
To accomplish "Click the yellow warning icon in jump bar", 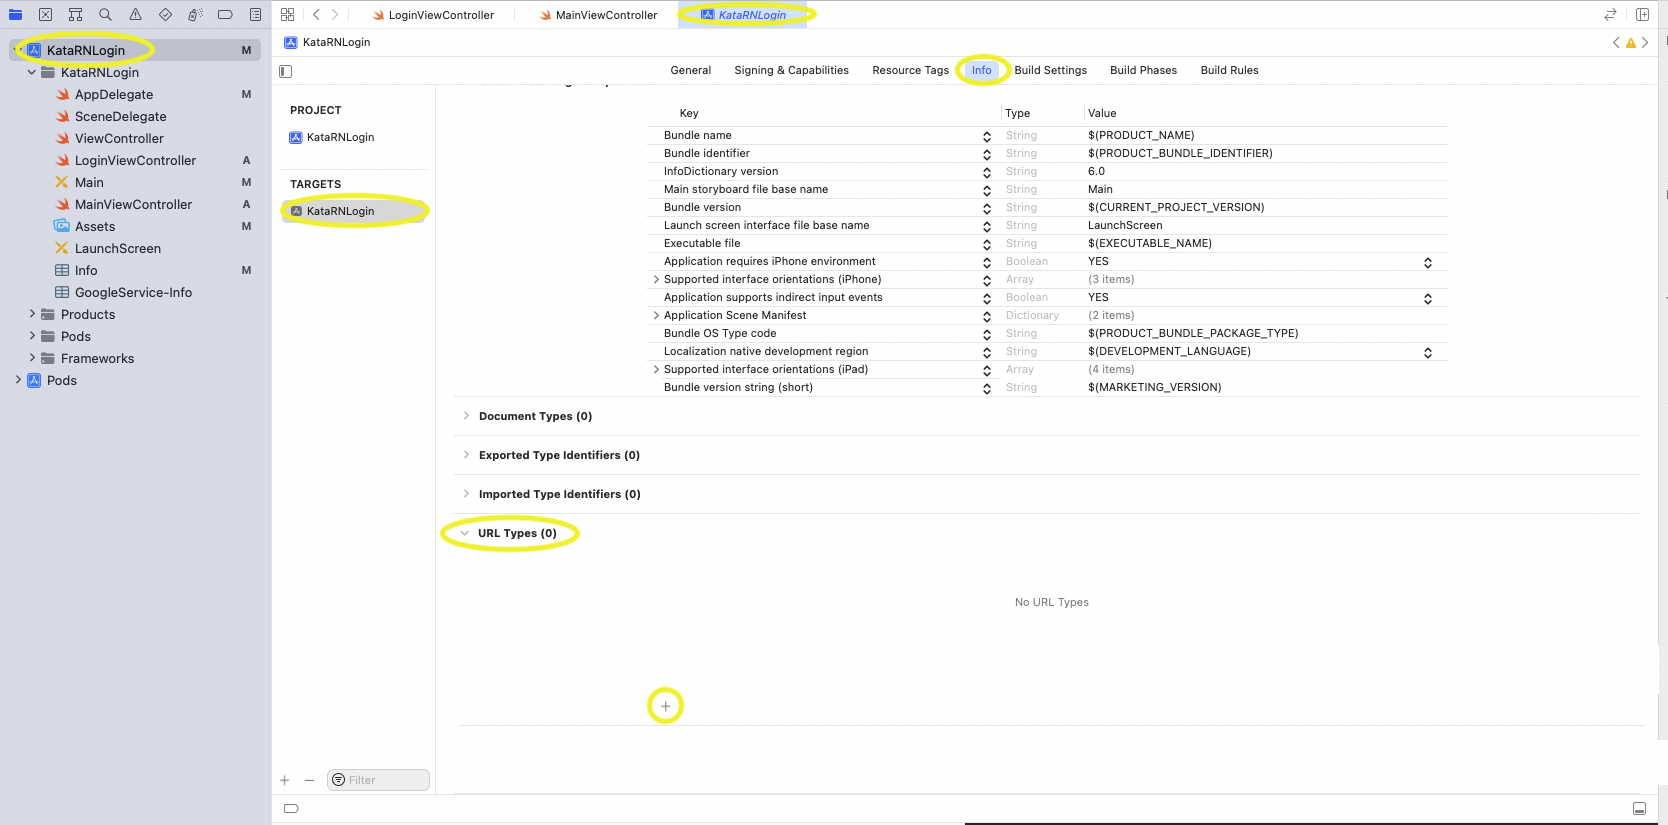I will click(1631, 43).
